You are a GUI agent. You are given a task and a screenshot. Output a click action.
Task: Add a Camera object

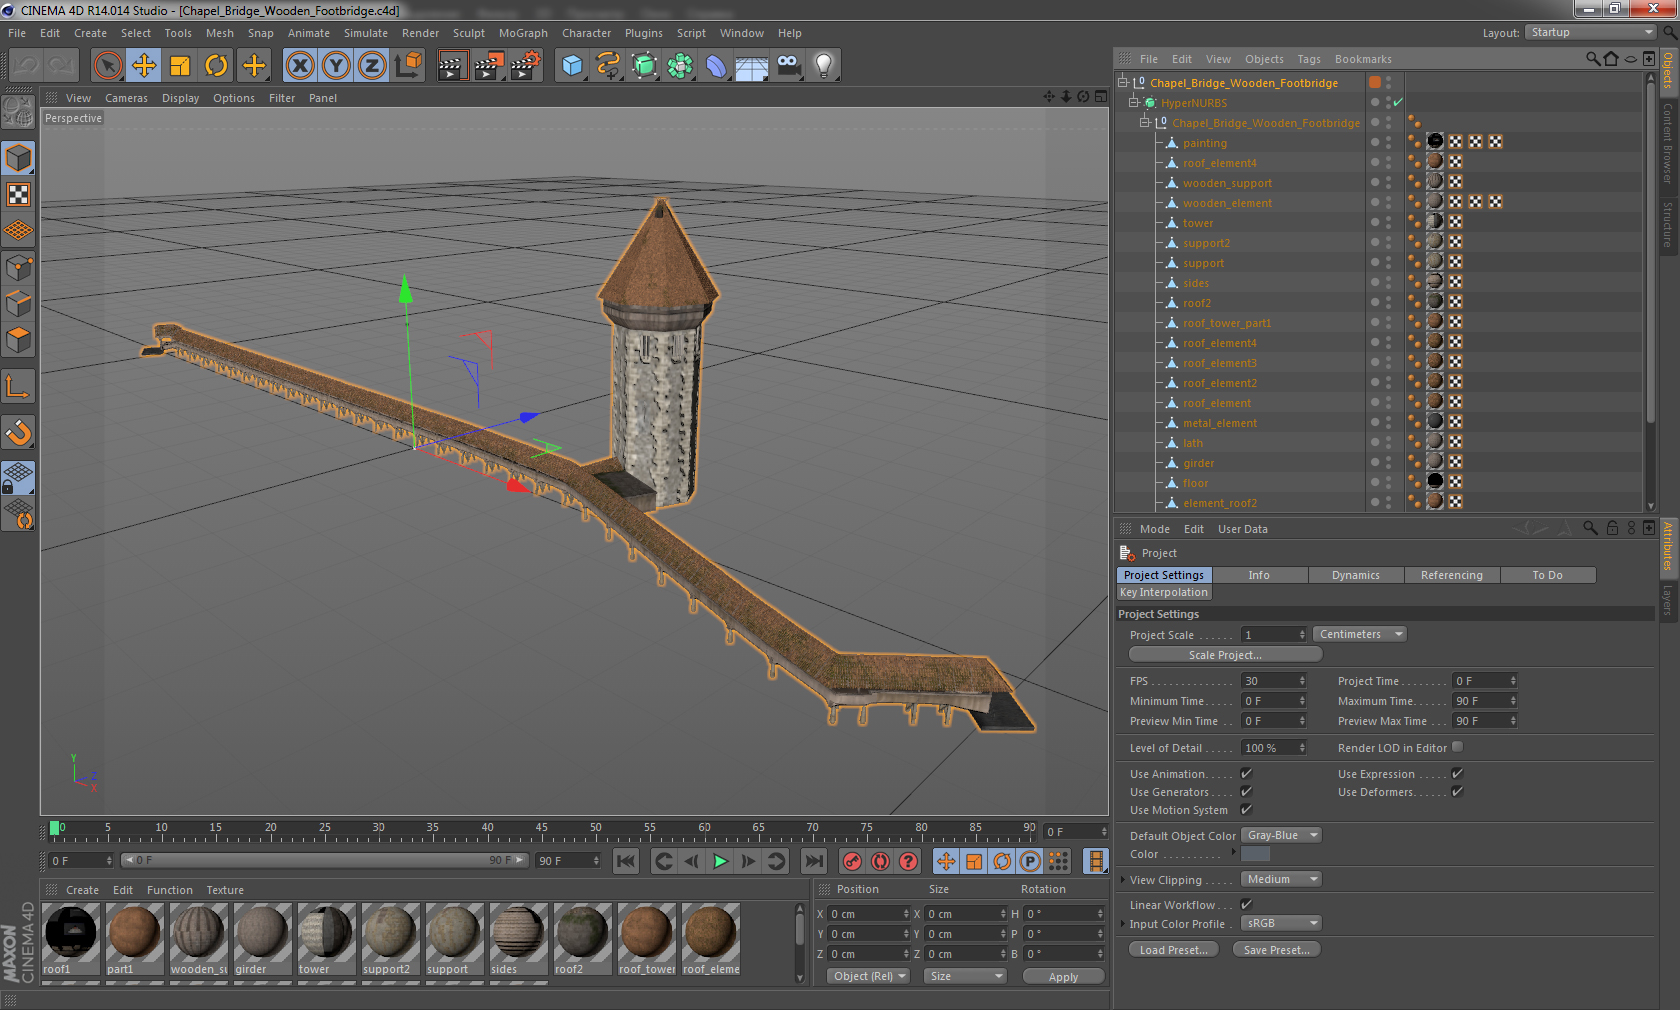click(788, 66)
